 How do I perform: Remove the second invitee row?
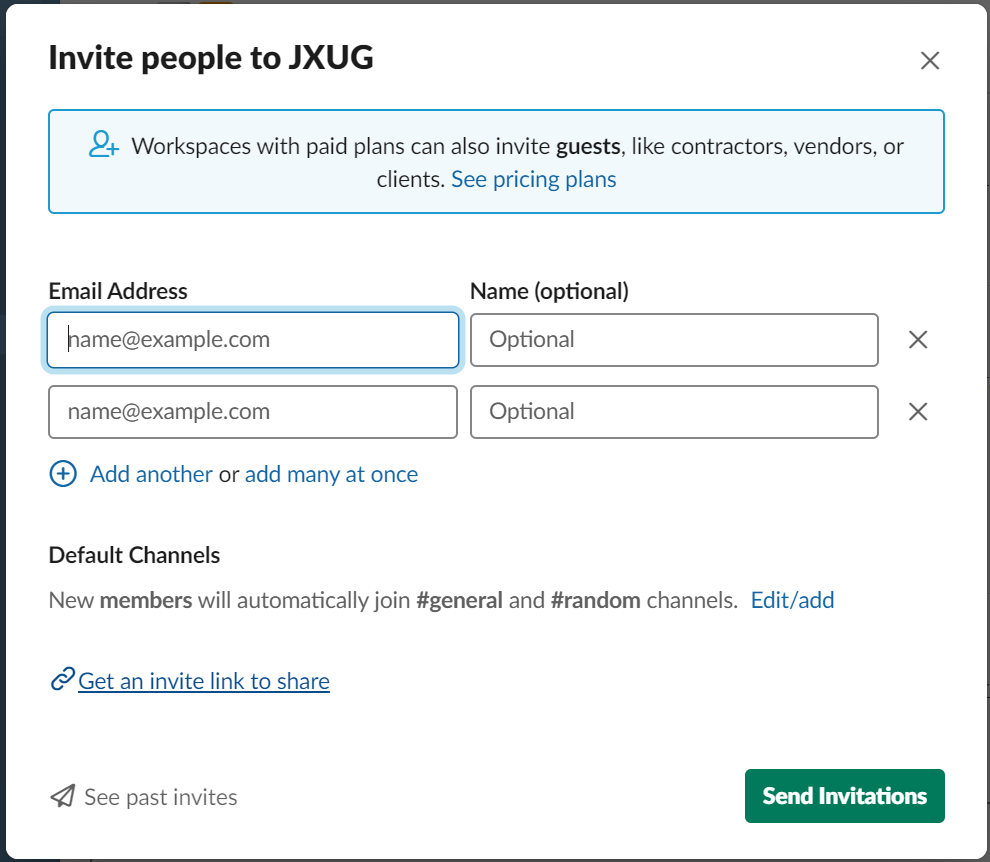pos(917,412)
